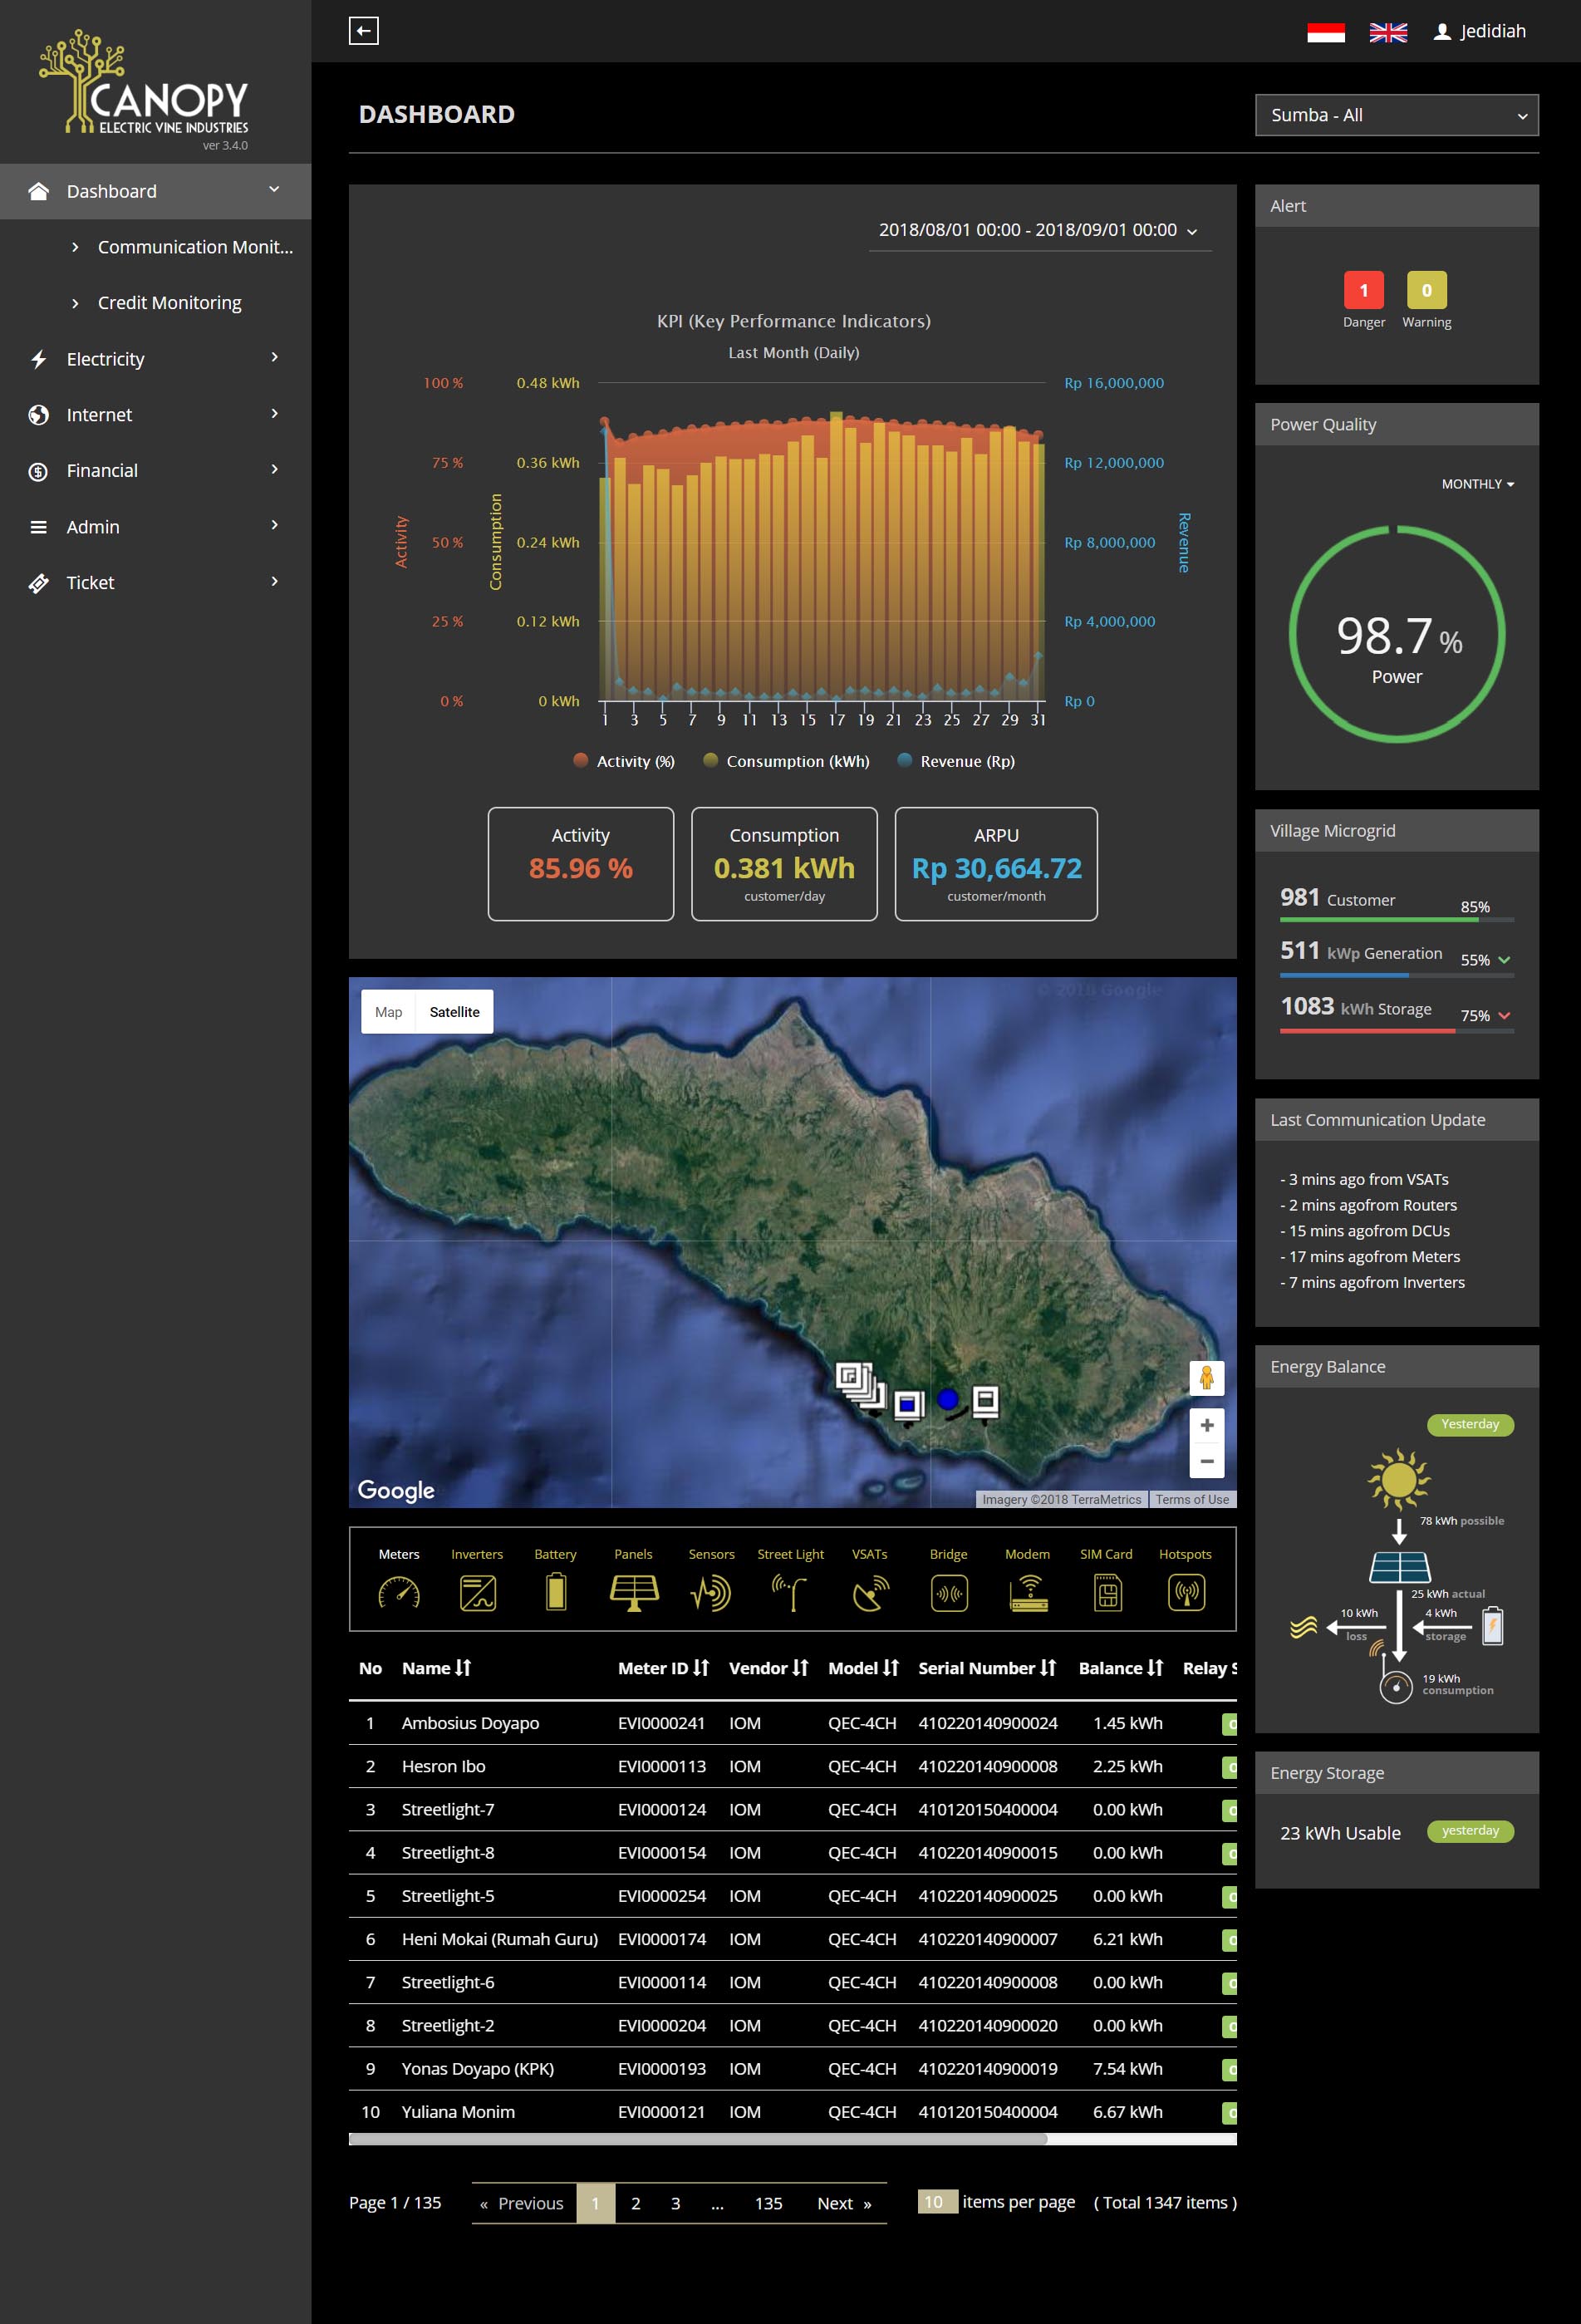The height and width of the screenshot is (2324, 1581).
Task: Collapse sidebar with the back arrow icon
Action: [363, 31]
